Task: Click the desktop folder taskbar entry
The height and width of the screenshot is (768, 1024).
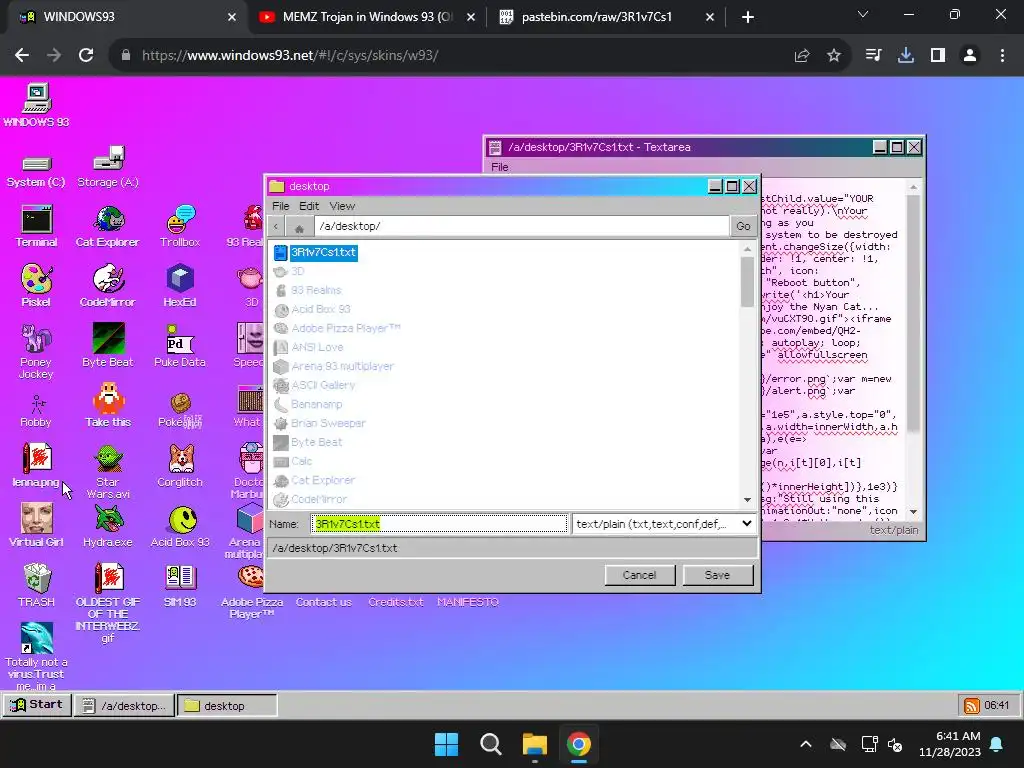Action: pyautogui.click(x=227, y=705)
